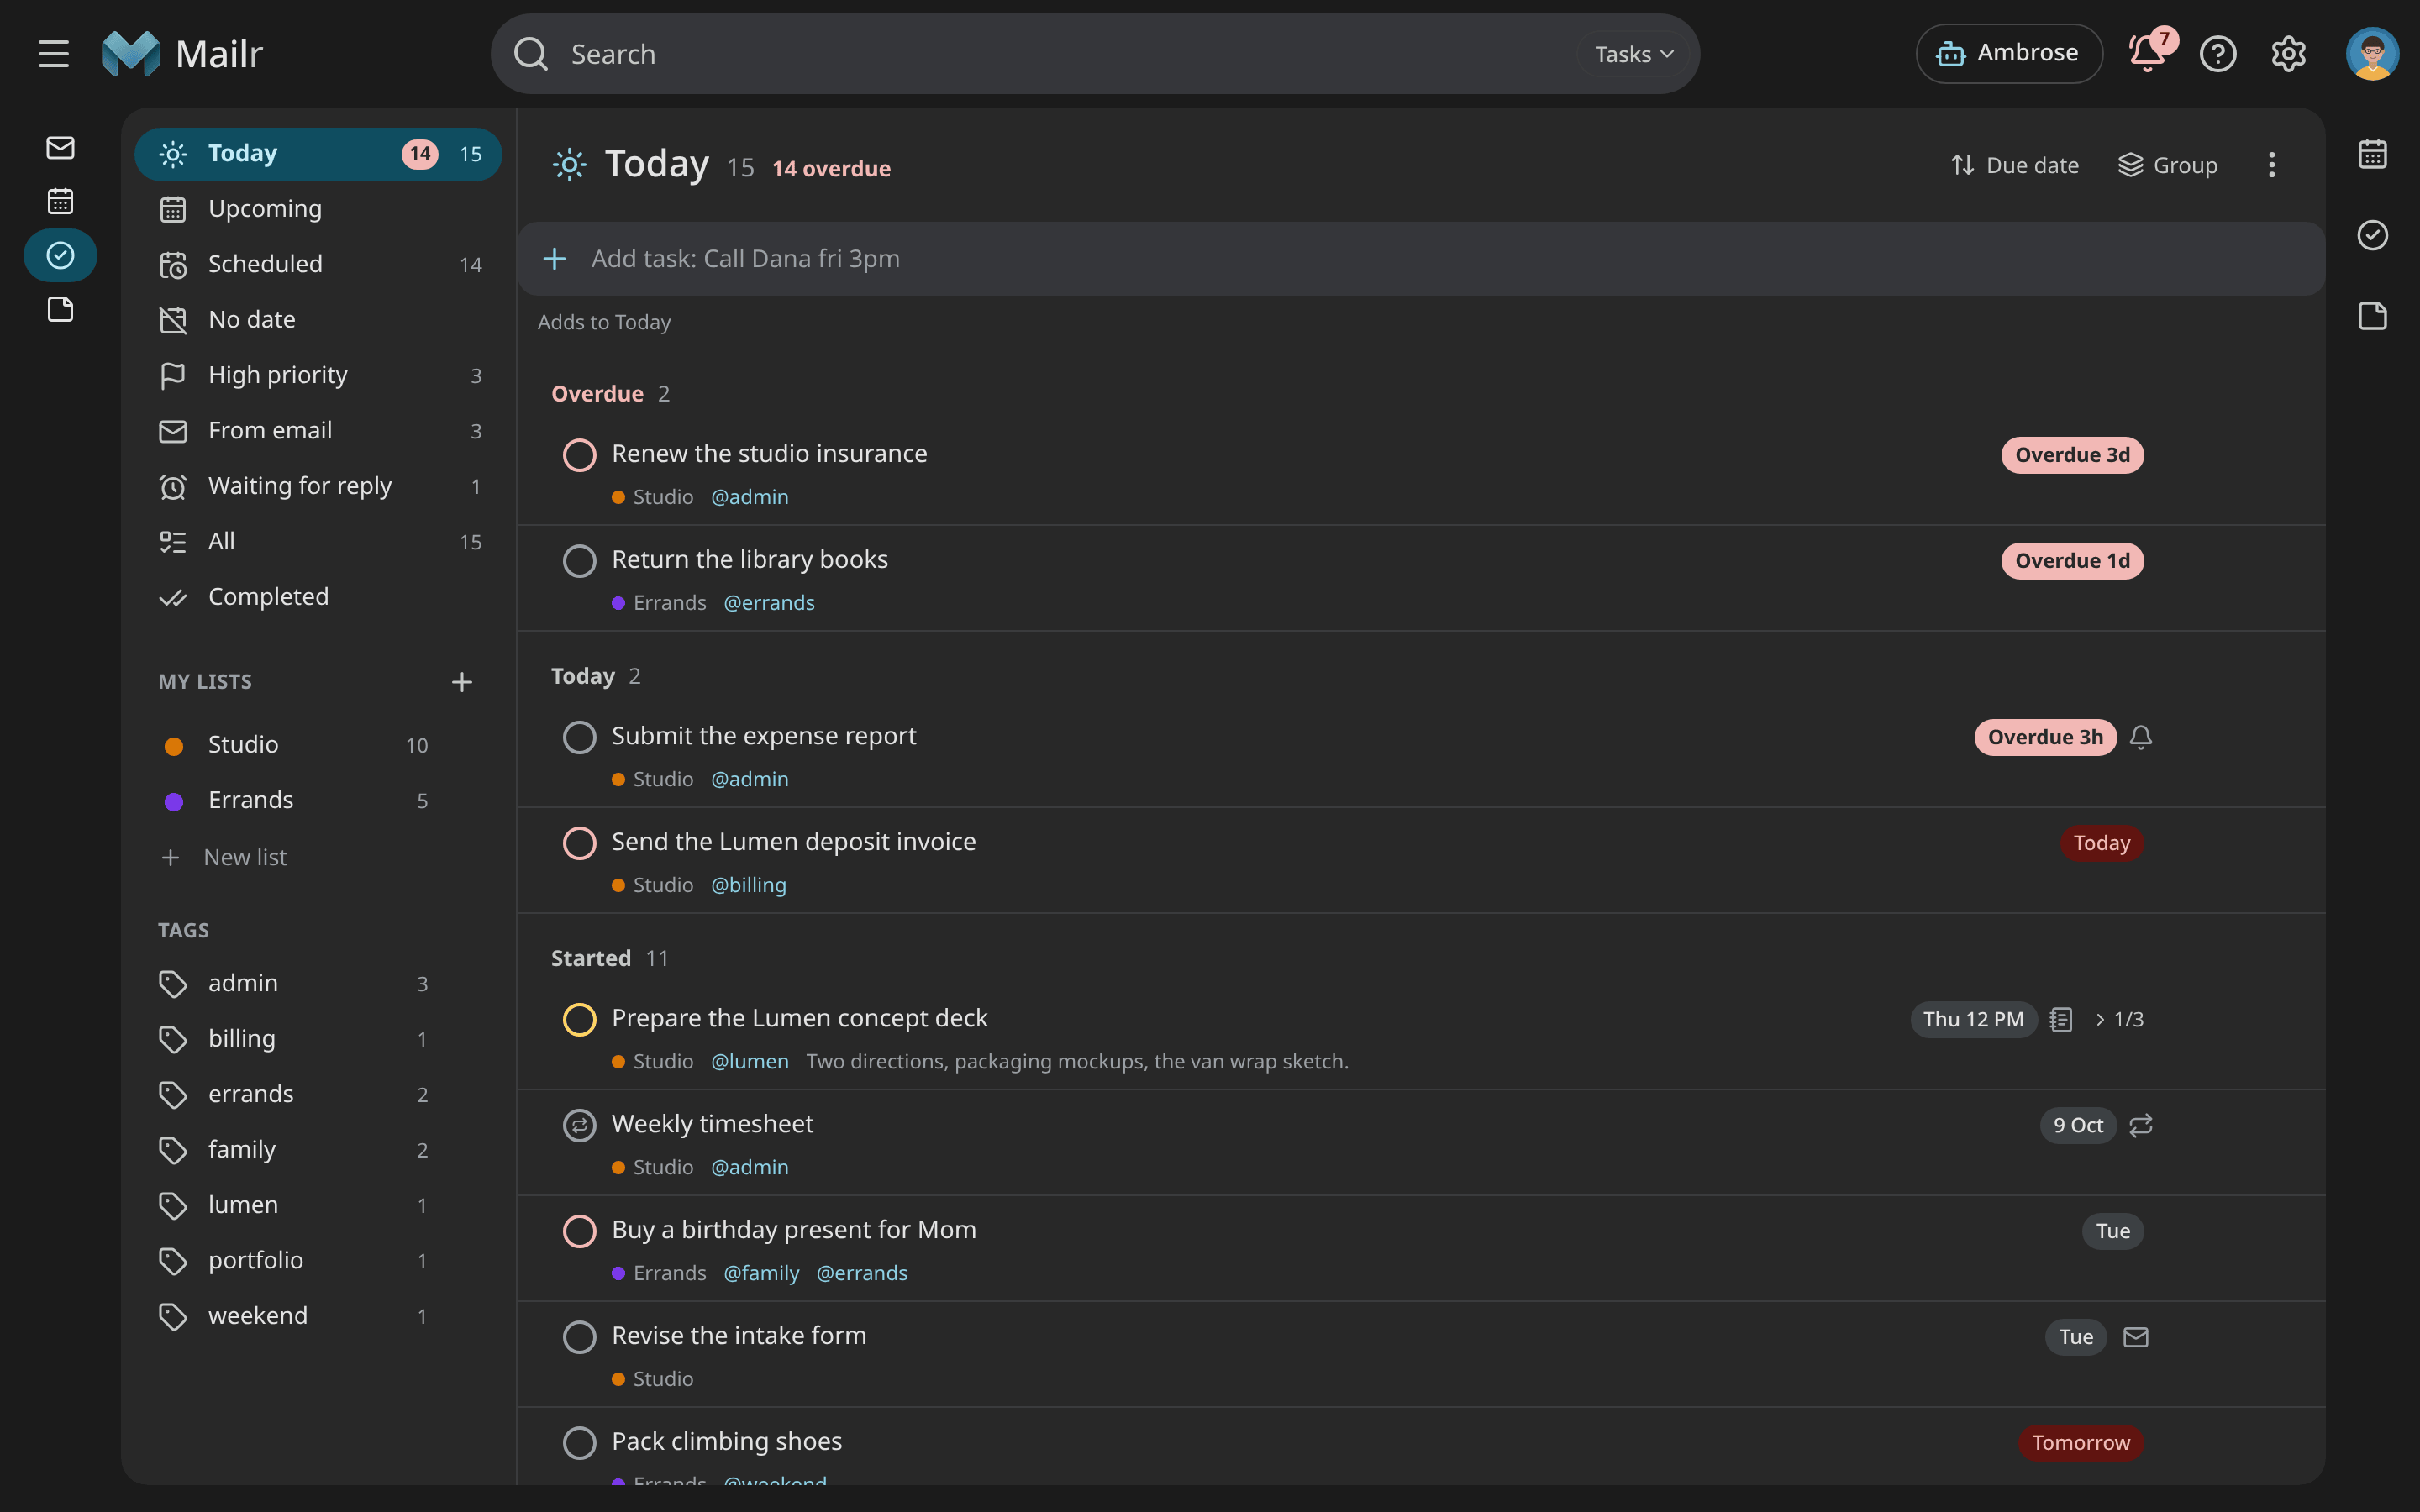Viewport: 2420px width, 1512px height.
Task: Mark Buy a birthday present for Mom done
Action: click(x=579, y=1231)
